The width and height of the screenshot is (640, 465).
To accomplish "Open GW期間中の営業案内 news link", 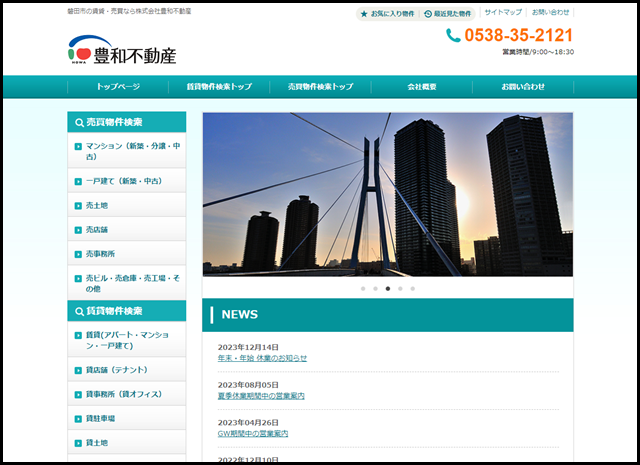I will pyautogui.click(x=252, y=434).
